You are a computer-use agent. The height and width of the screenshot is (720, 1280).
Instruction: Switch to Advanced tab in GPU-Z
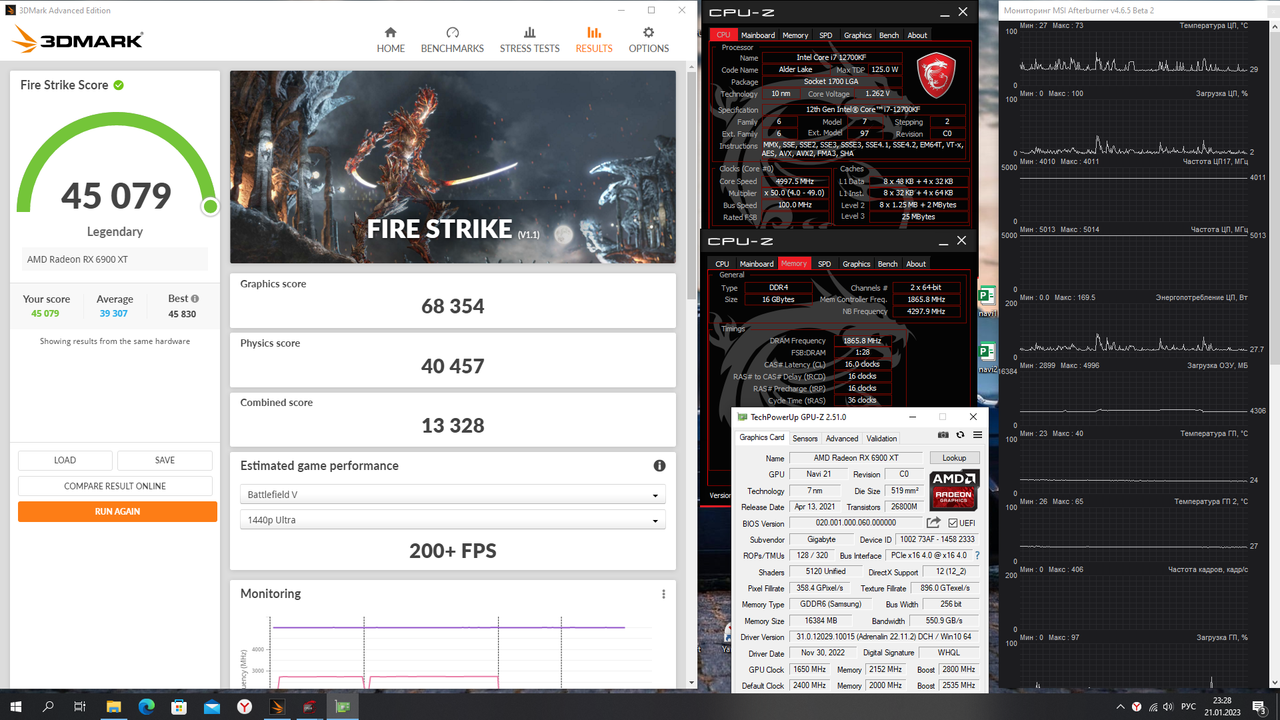pyautogui.click(x=841, y=438)
